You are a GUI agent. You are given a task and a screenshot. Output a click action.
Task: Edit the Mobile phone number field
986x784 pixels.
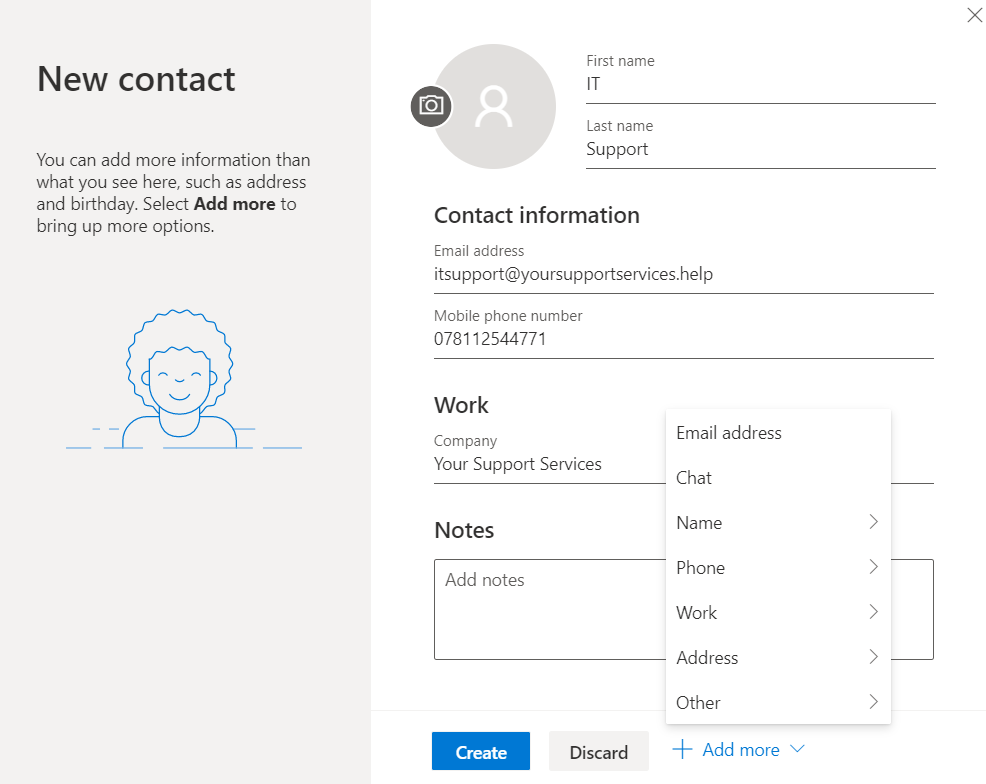[683, 339]
